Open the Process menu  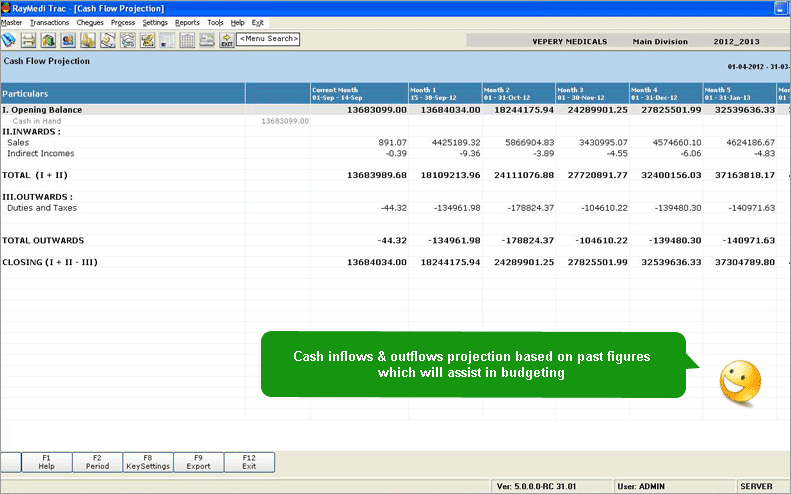(x=123, y=23)
